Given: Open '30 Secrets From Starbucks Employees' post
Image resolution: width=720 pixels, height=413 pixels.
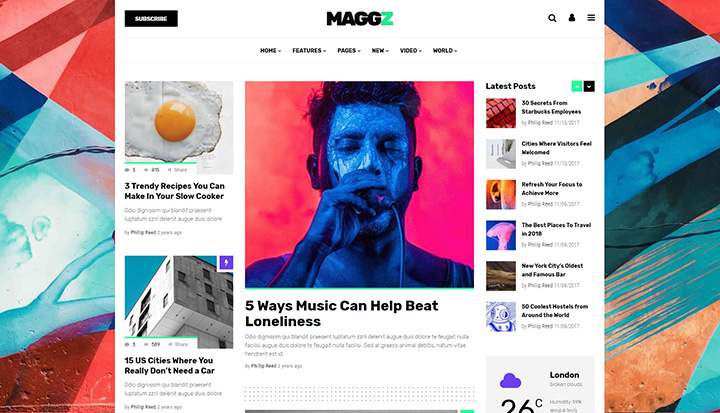Looking at the screenshot, I should click(x=551, y=107).
